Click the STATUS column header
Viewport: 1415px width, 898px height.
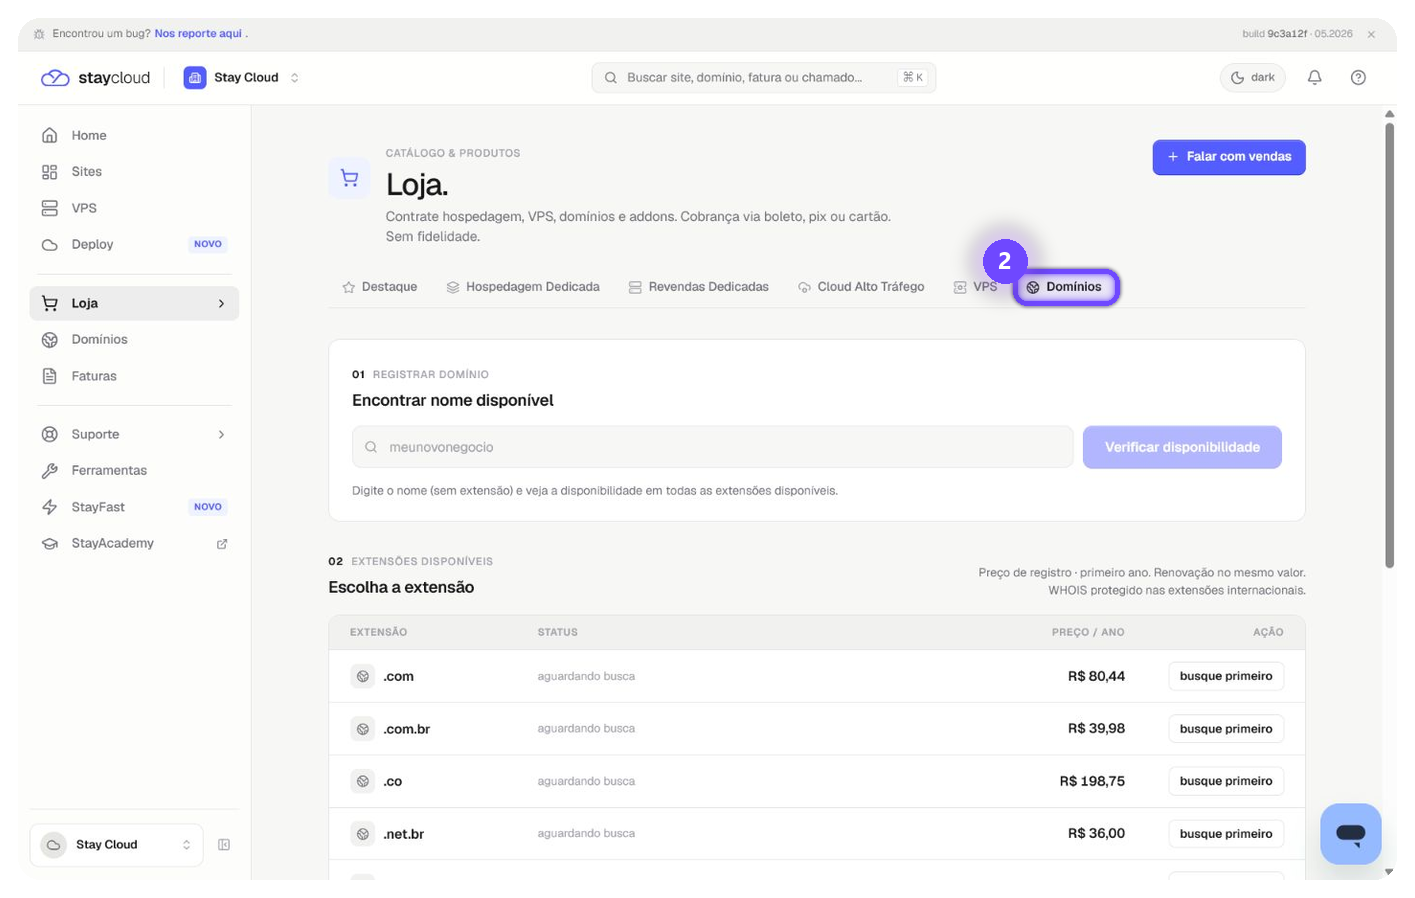[557, 632]
